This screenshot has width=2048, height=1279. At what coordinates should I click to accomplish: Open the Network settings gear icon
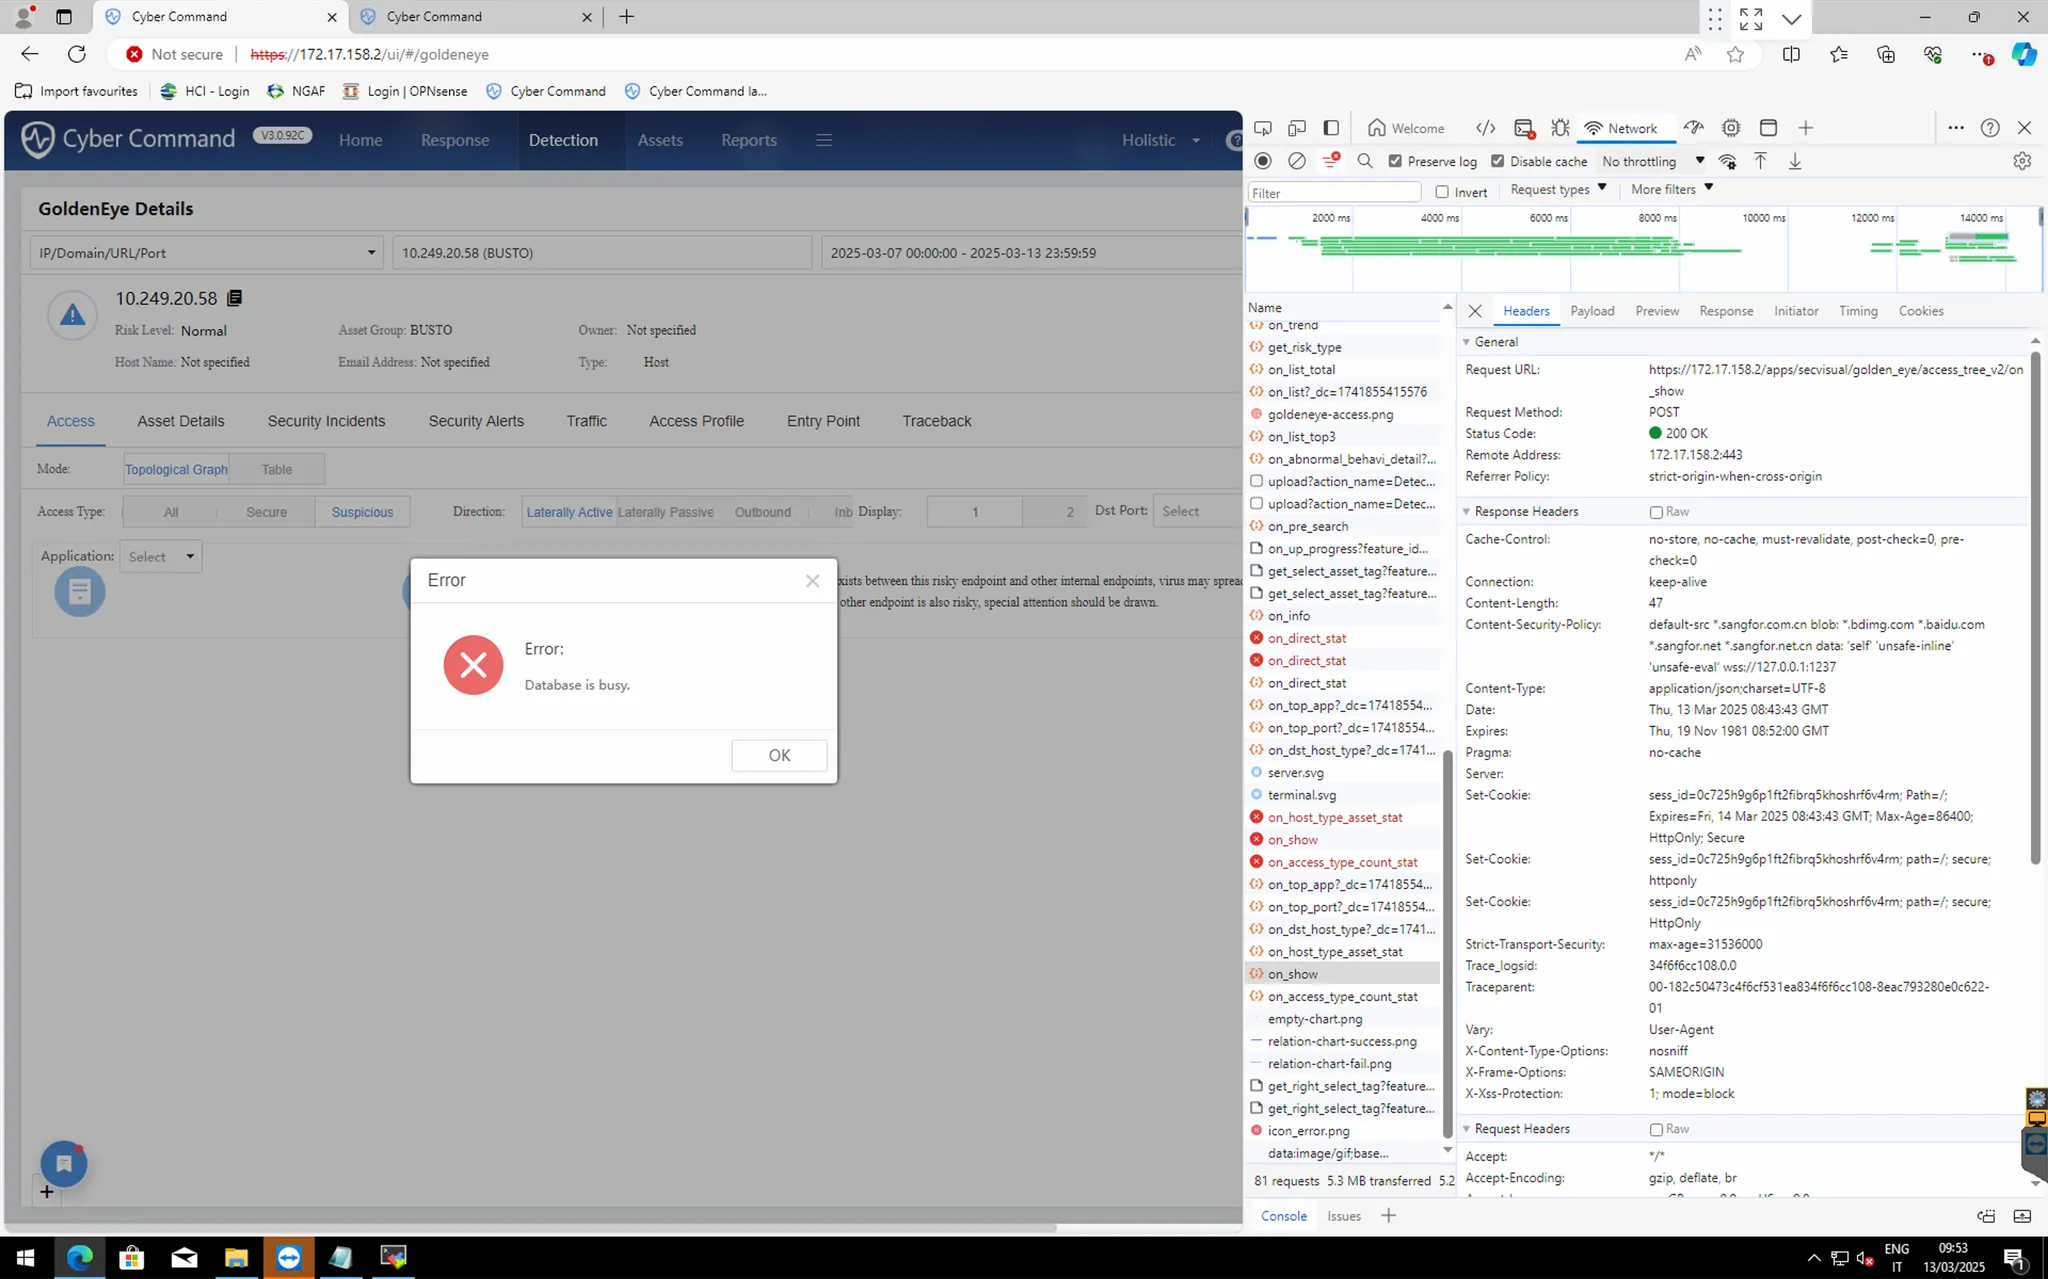(x=2022, y=161)
